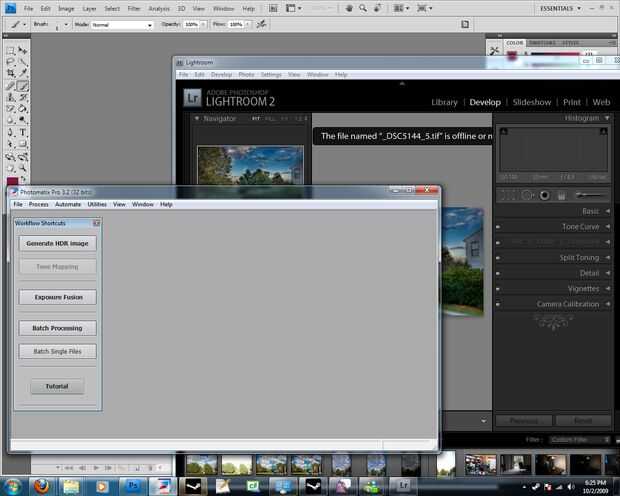Screen dimensions: 620x496
Task: Open the Brush preset picker dropdown
Action: coord(66,25)
